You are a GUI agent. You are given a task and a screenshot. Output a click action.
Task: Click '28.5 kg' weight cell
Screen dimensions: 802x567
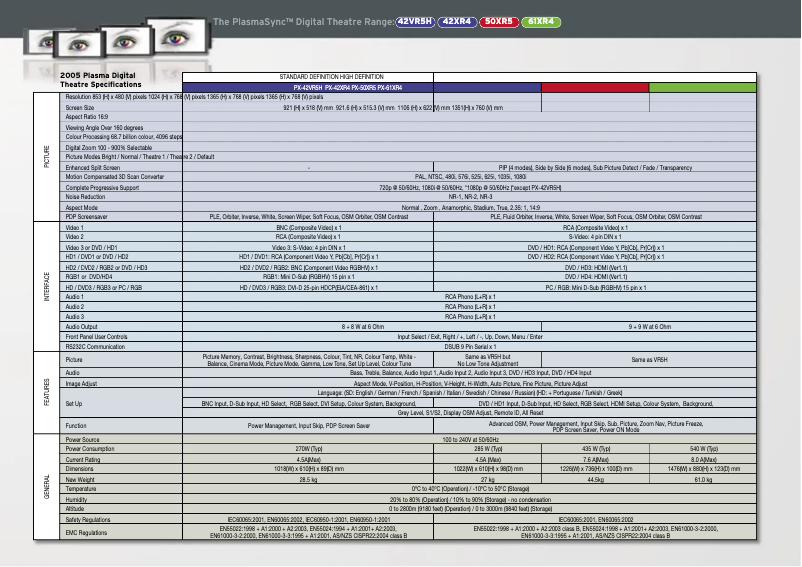(x=308, y=480)
